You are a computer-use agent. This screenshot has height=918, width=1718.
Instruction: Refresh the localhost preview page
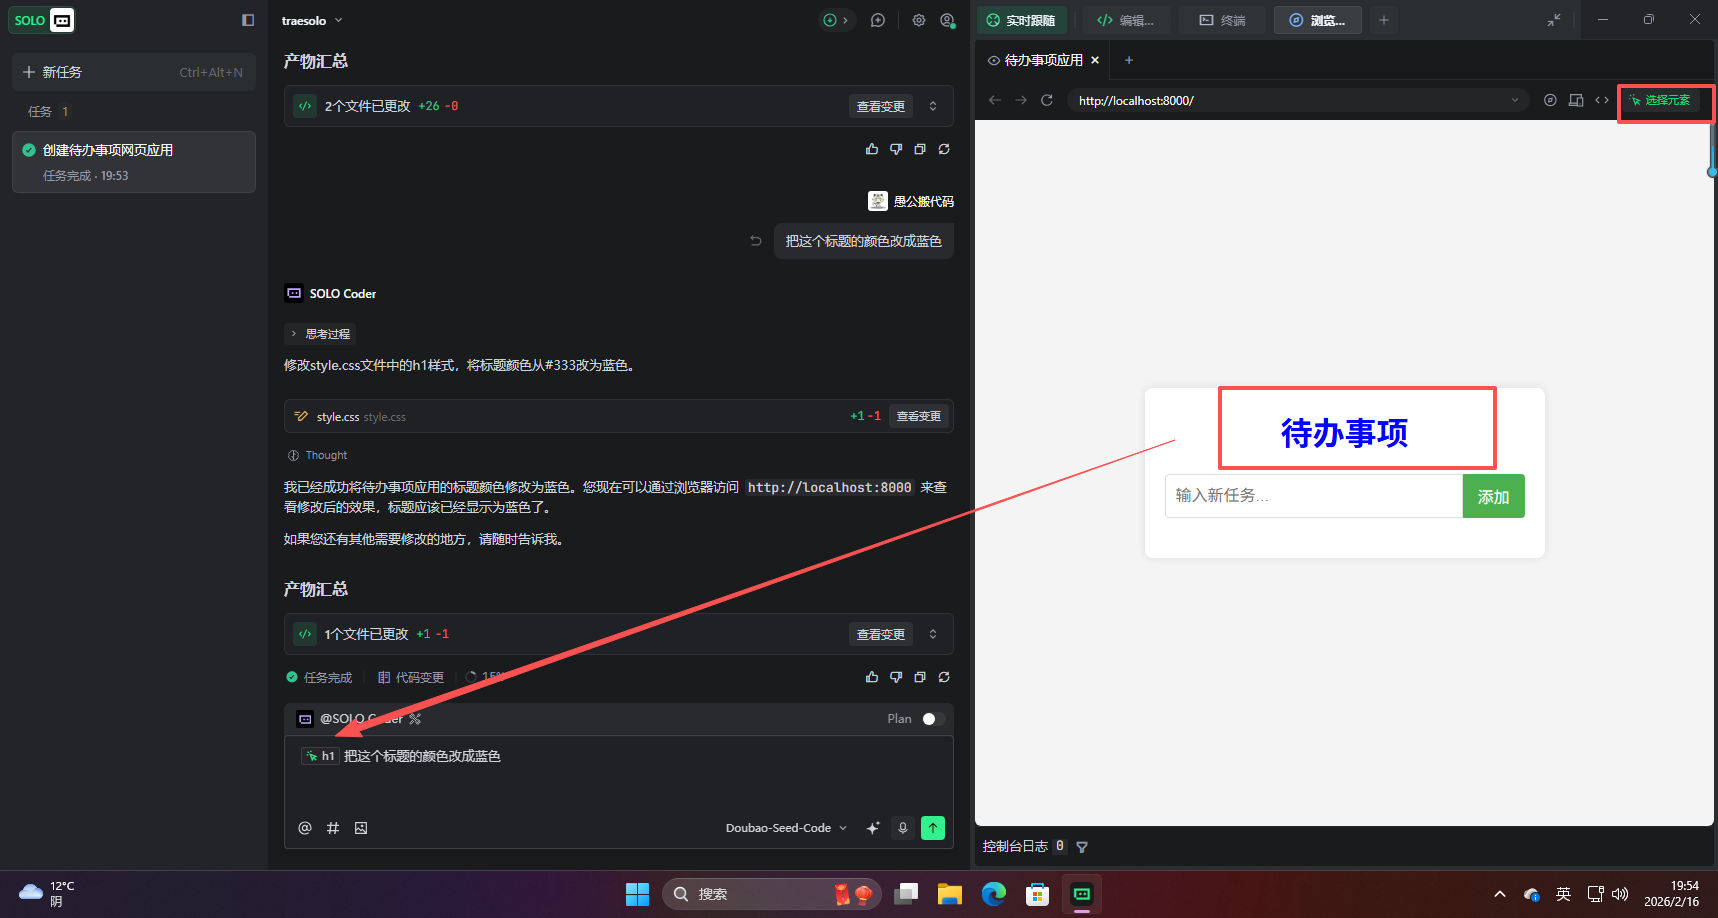[x=1047, y=100]
